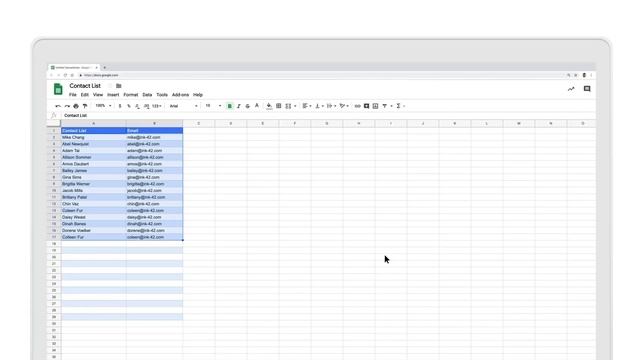Click the Merge cells icon
Viewport: 640px width, 360px height.
click(x=289, y=106)
